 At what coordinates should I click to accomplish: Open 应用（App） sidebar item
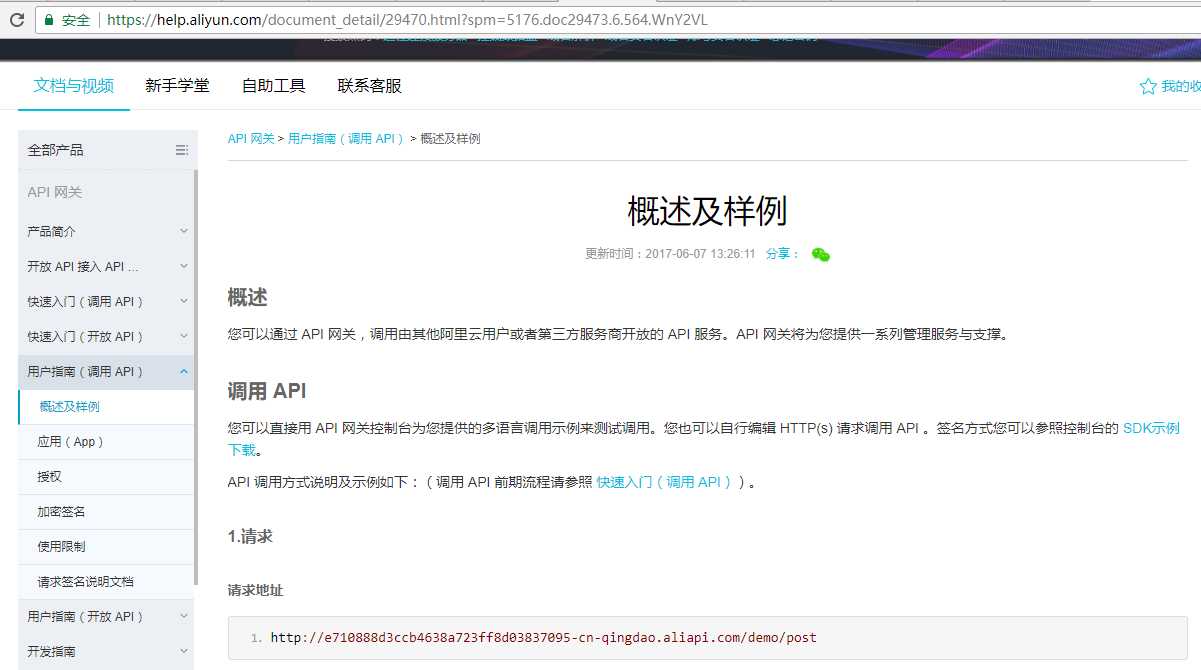click(106, 441)
